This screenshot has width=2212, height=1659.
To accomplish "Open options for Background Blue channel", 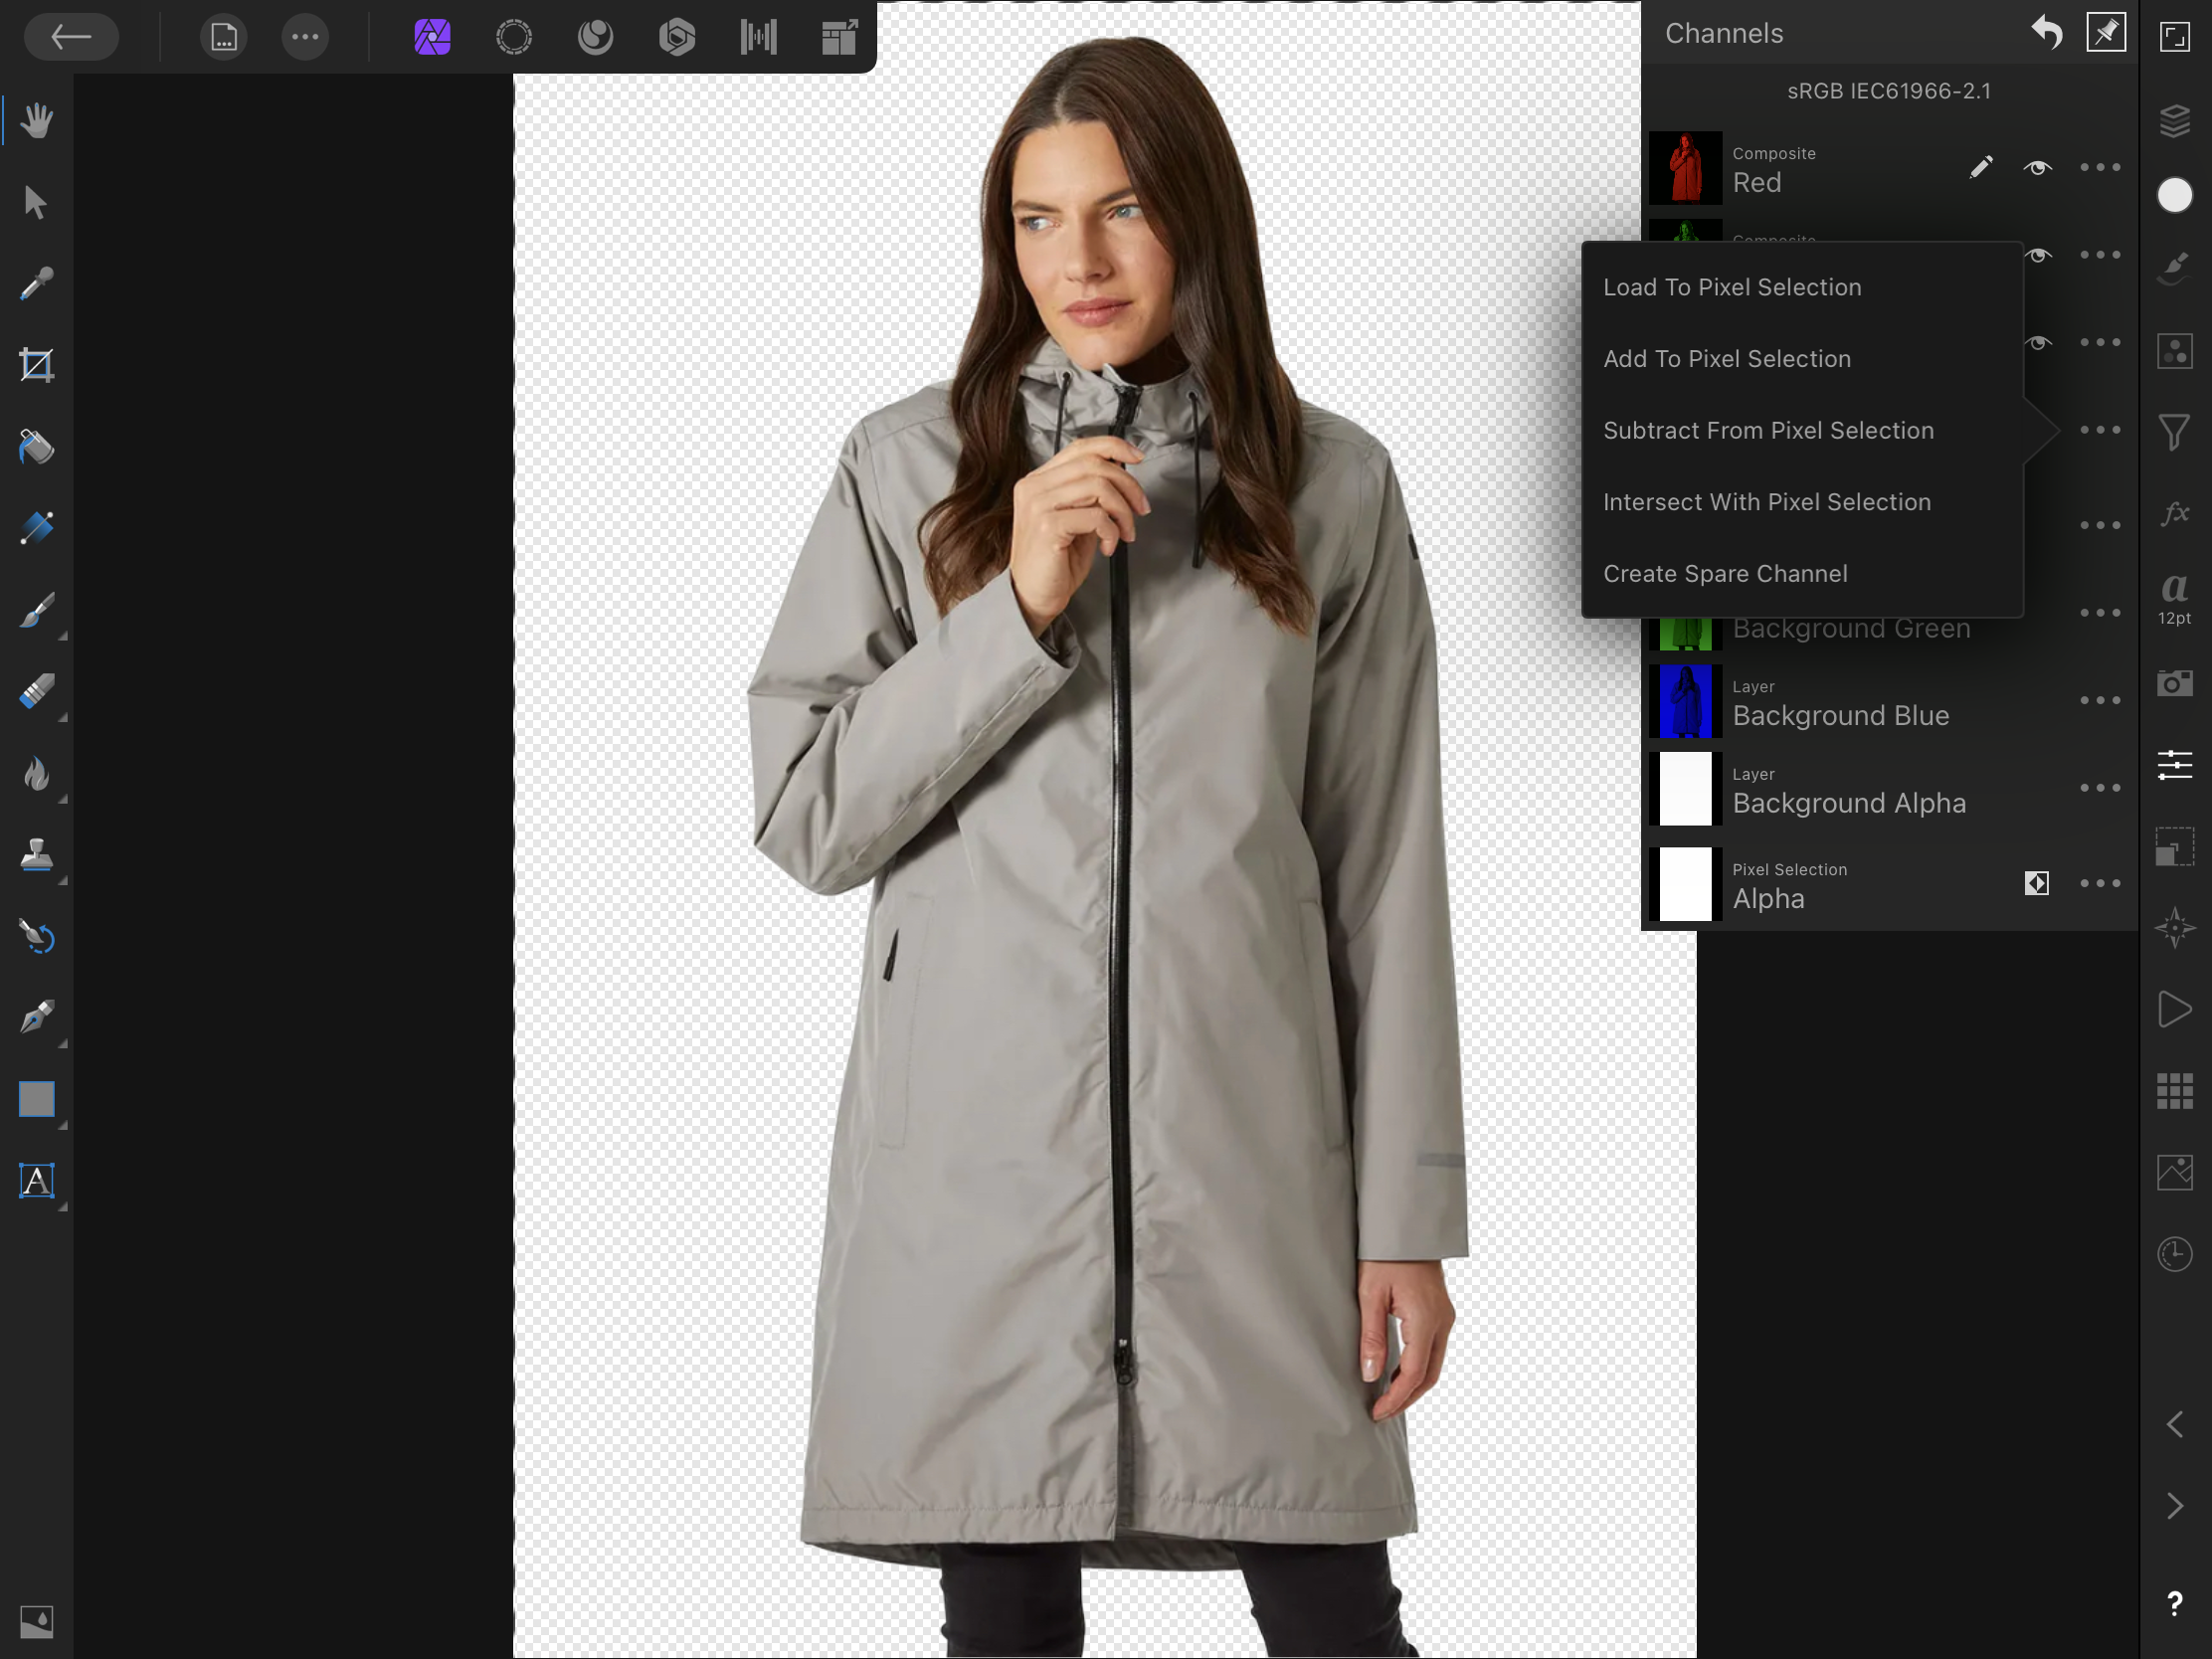I will (x=2100, y=700).
